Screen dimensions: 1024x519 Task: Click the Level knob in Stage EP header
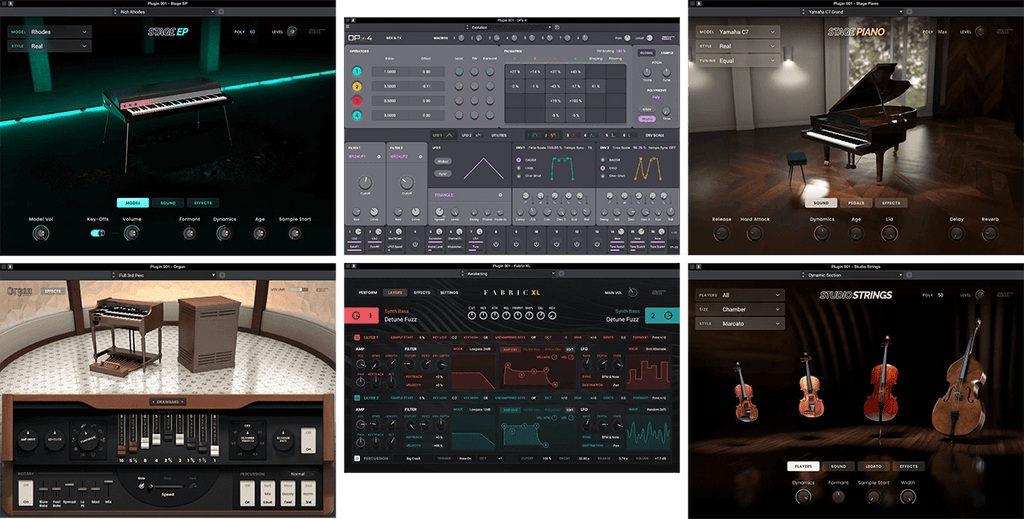(x=292, y=31)
